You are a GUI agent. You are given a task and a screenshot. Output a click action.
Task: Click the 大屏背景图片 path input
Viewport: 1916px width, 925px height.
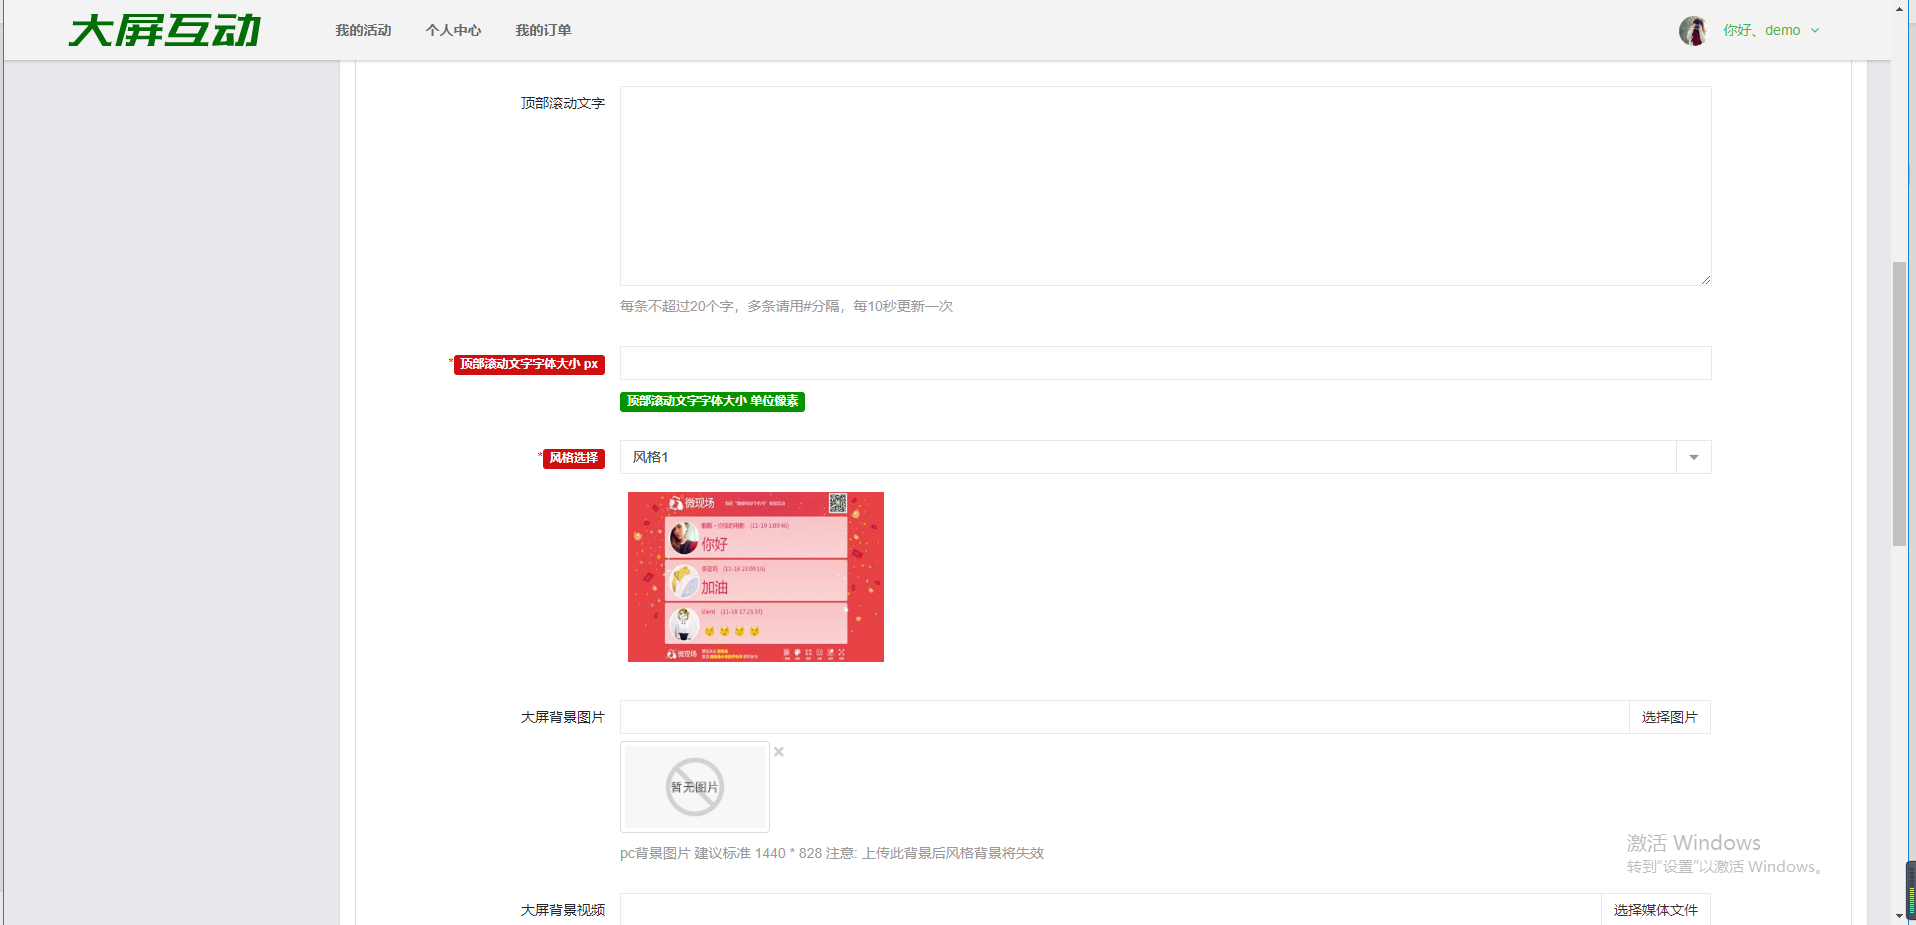pyautogui.click(x=1124, y=717)
